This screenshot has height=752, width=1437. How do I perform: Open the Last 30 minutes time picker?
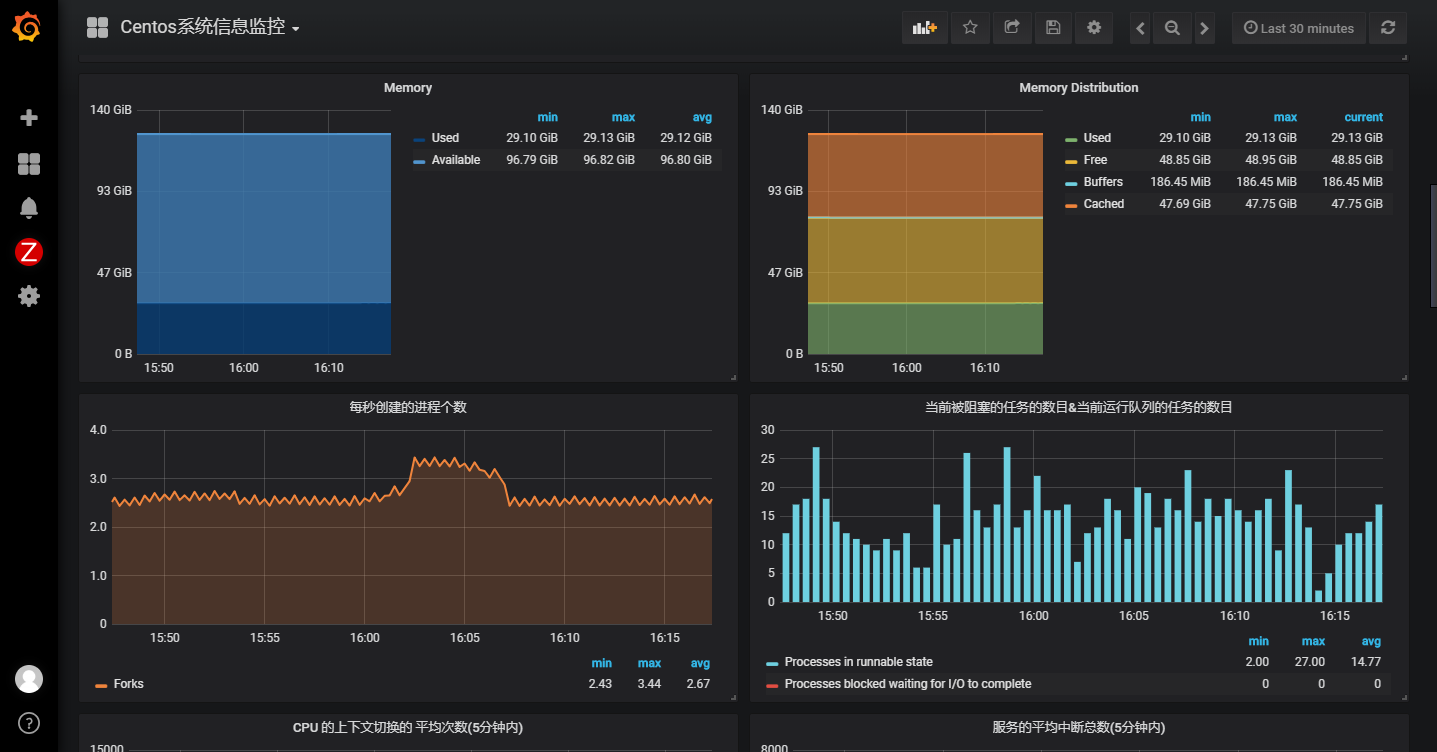tap(1298, 28)
